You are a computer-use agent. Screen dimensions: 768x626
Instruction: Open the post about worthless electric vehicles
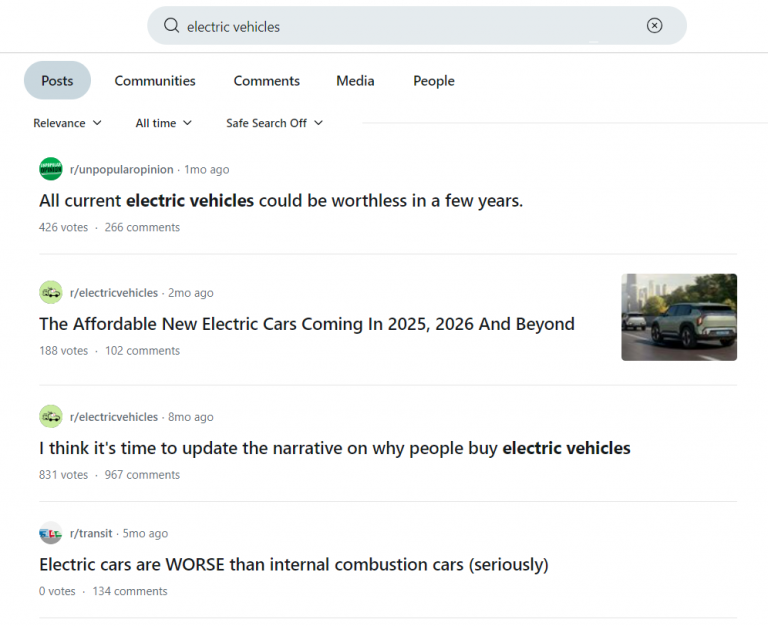[x=281, y=201]
